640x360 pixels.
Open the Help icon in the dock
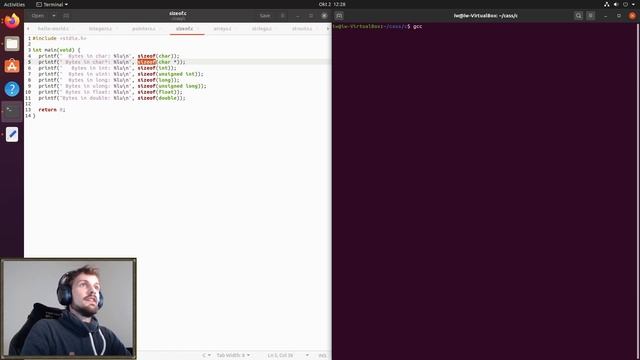(x=12, y=89)
